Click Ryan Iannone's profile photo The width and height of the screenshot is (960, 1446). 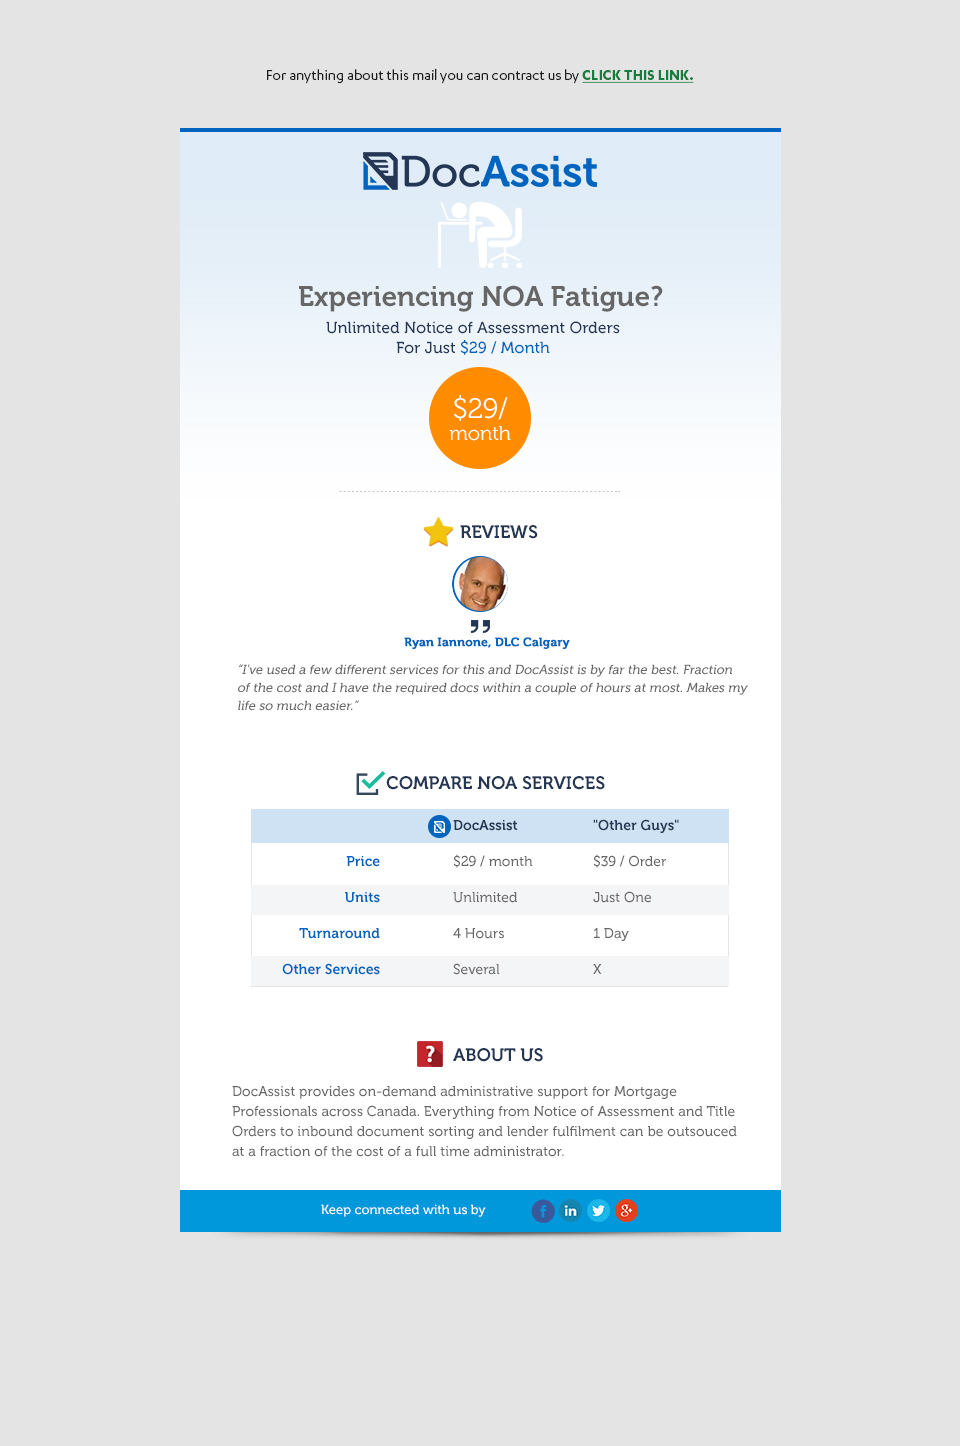point(480,584)
